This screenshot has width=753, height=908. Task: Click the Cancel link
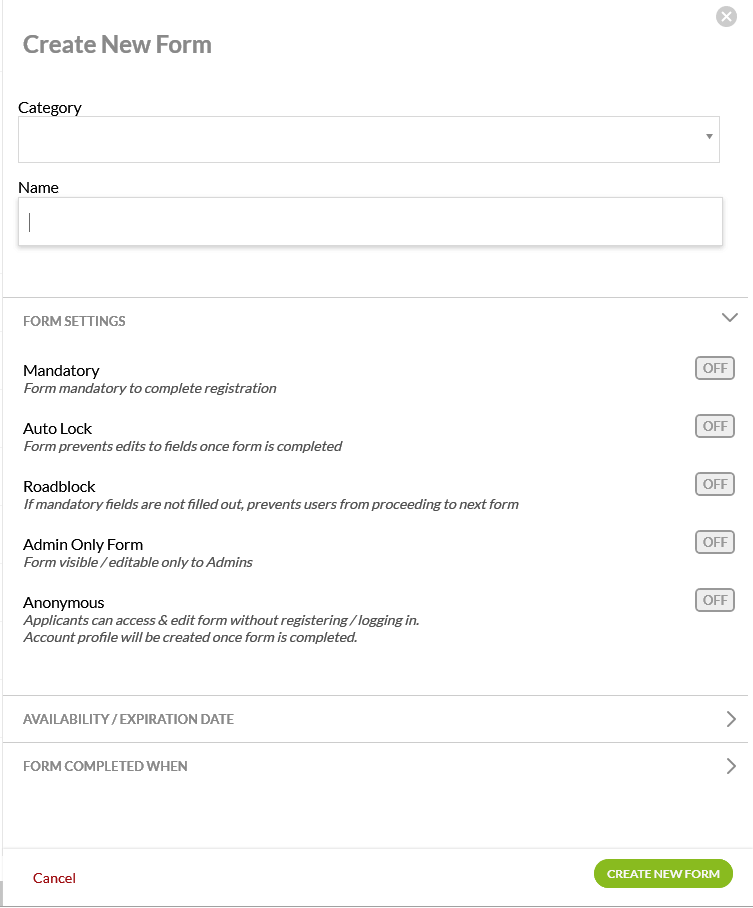coord(54,878)
